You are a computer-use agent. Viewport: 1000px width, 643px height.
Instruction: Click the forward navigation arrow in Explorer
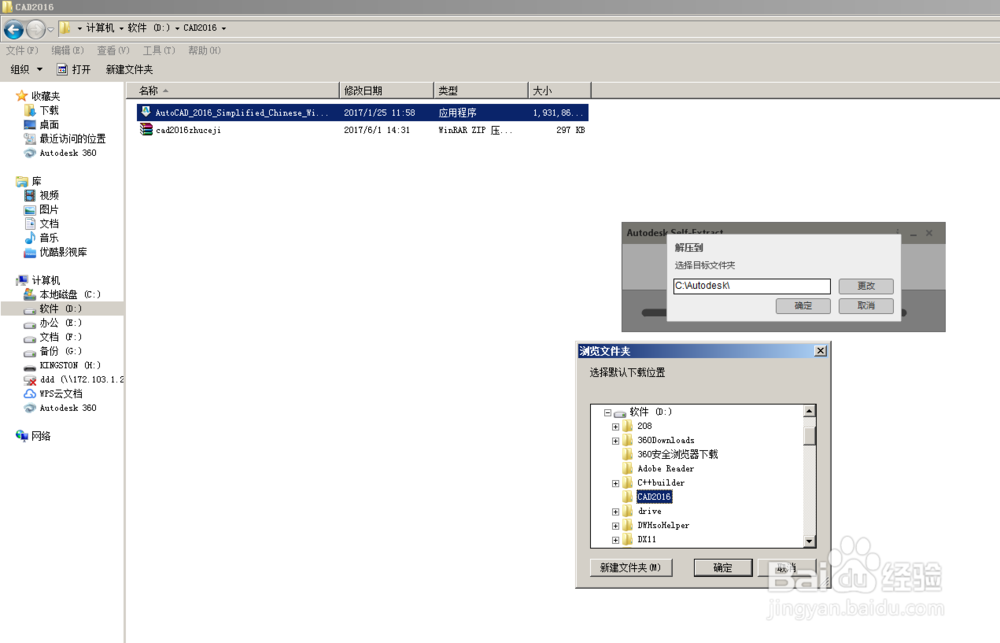click(36, 29)
